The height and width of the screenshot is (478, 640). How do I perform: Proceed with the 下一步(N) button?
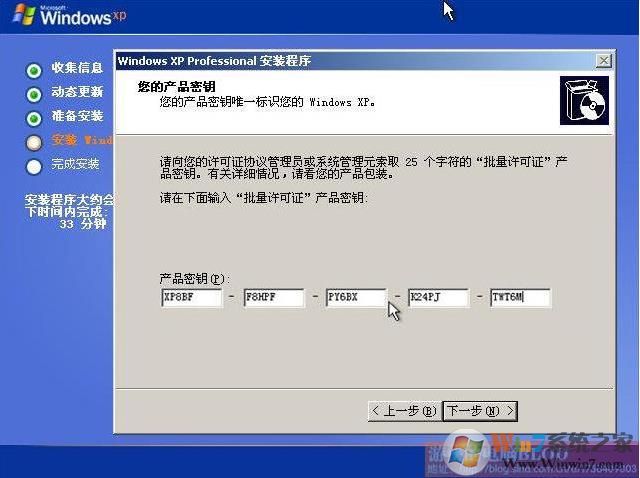pos(480,411)
